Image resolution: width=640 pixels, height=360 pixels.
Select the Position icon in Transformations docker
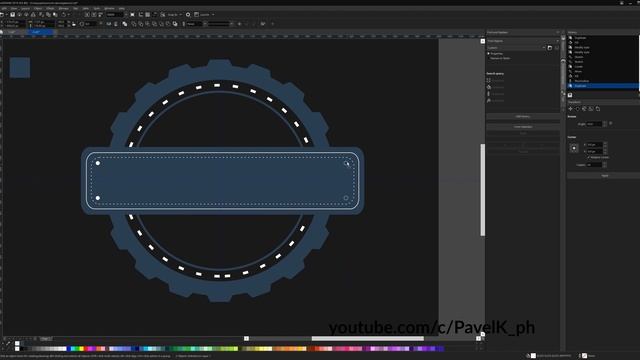pyautogui.click(x=571, y=109)
